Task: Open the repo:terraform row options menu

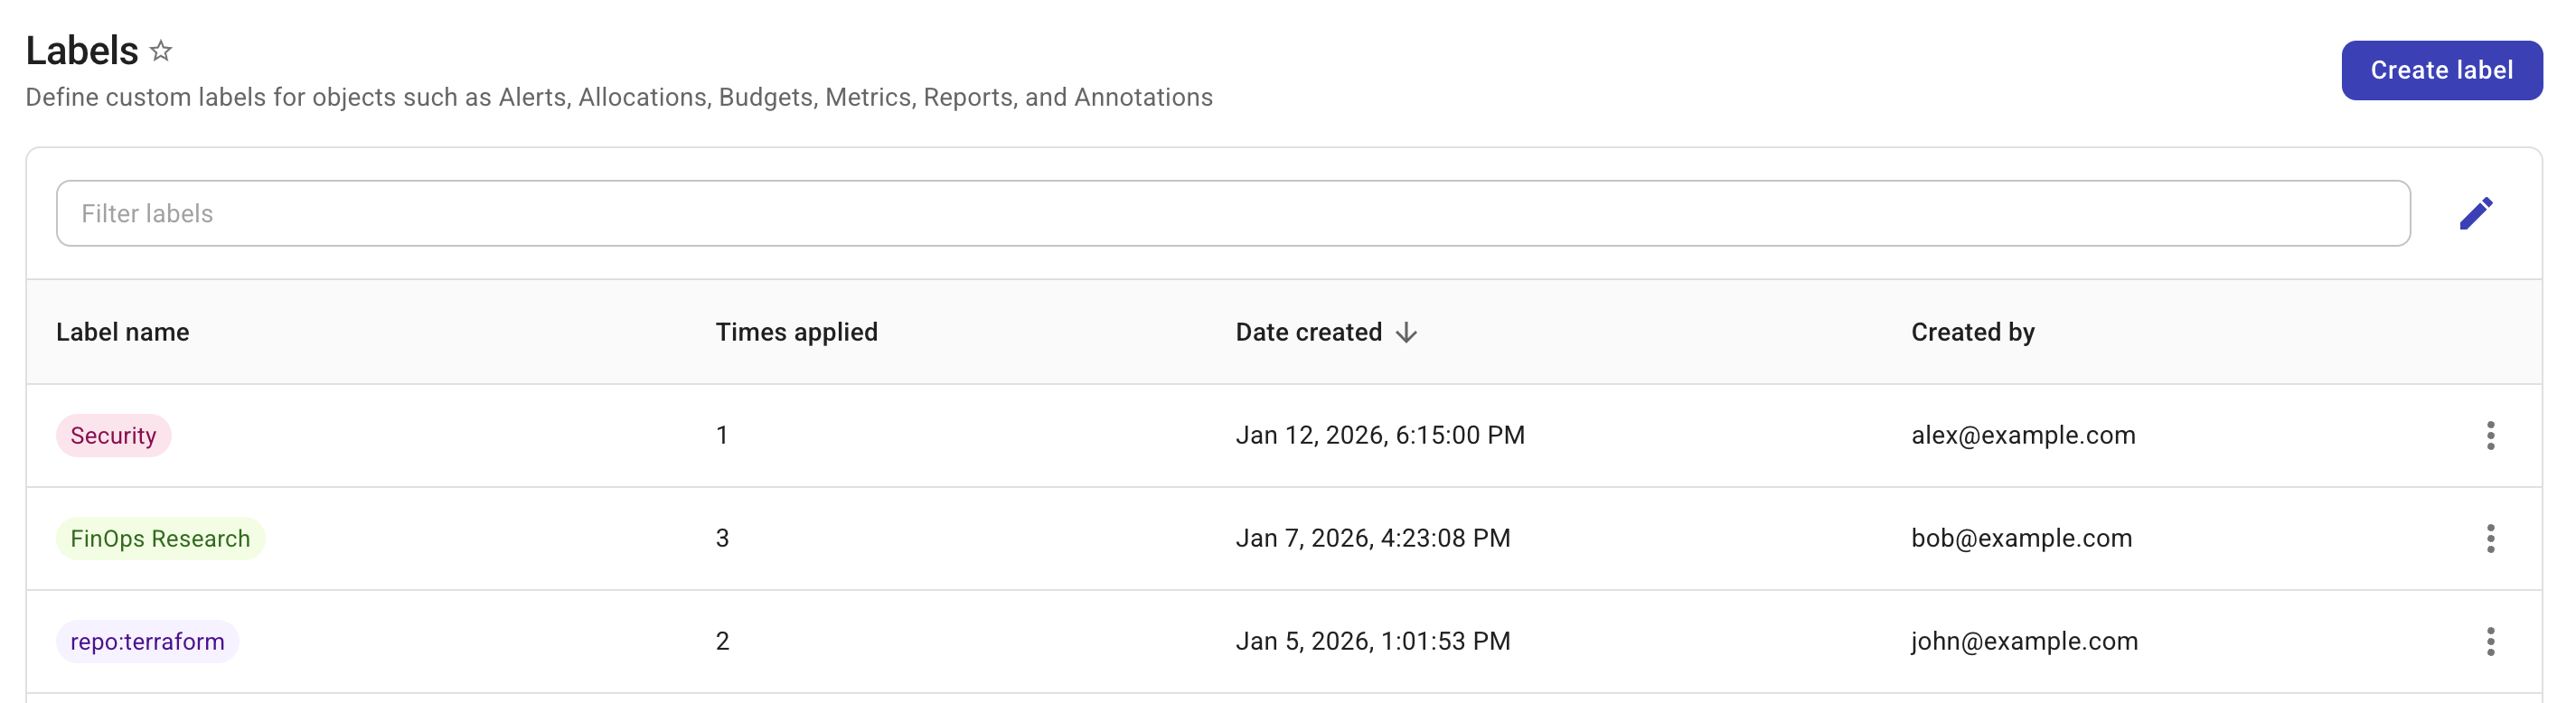Action: [2489, 641]
